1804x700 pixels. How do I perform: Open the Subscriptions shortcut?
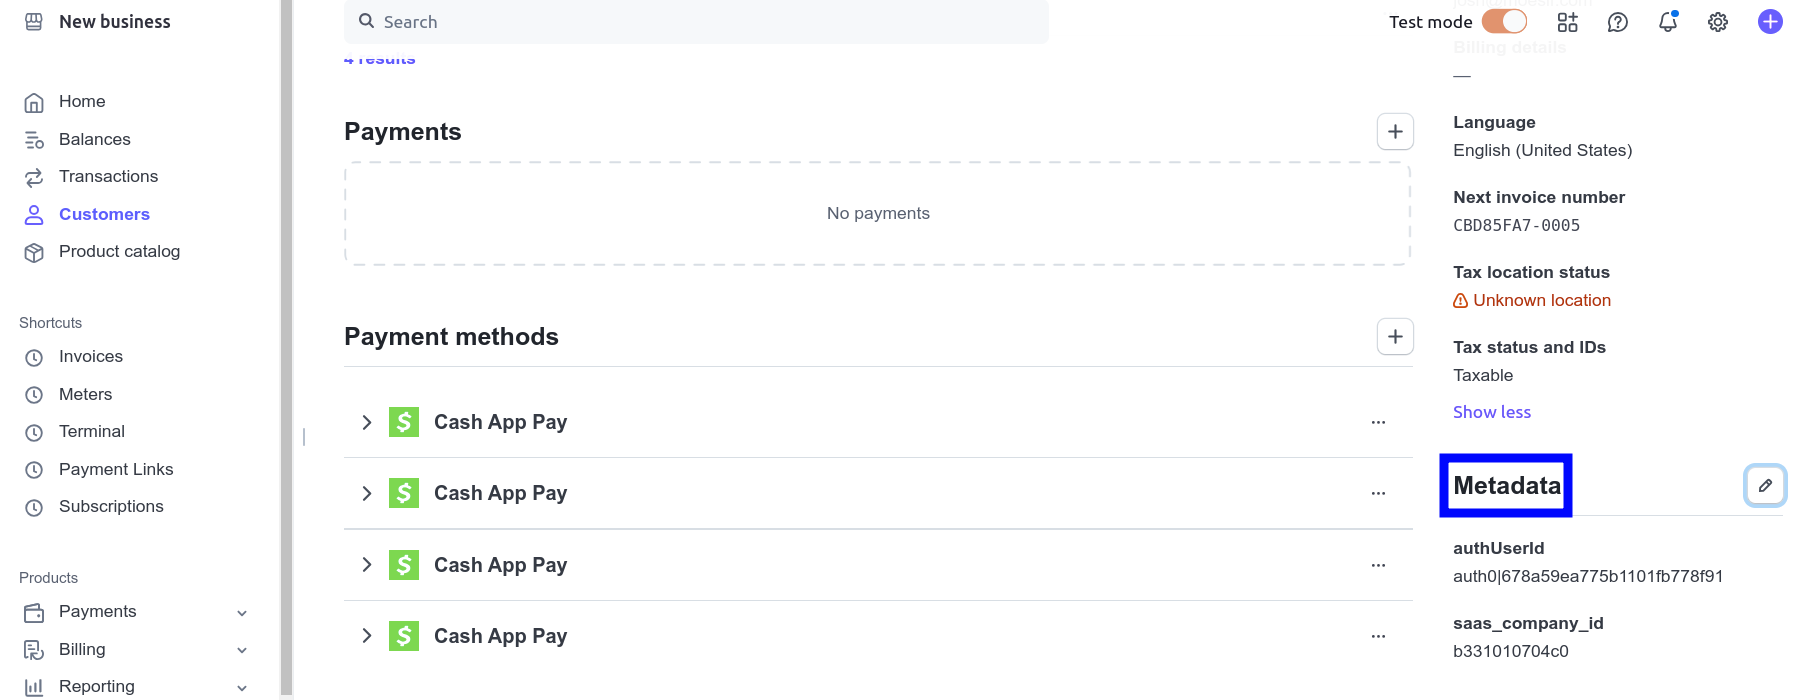click(x=111, y=507)
